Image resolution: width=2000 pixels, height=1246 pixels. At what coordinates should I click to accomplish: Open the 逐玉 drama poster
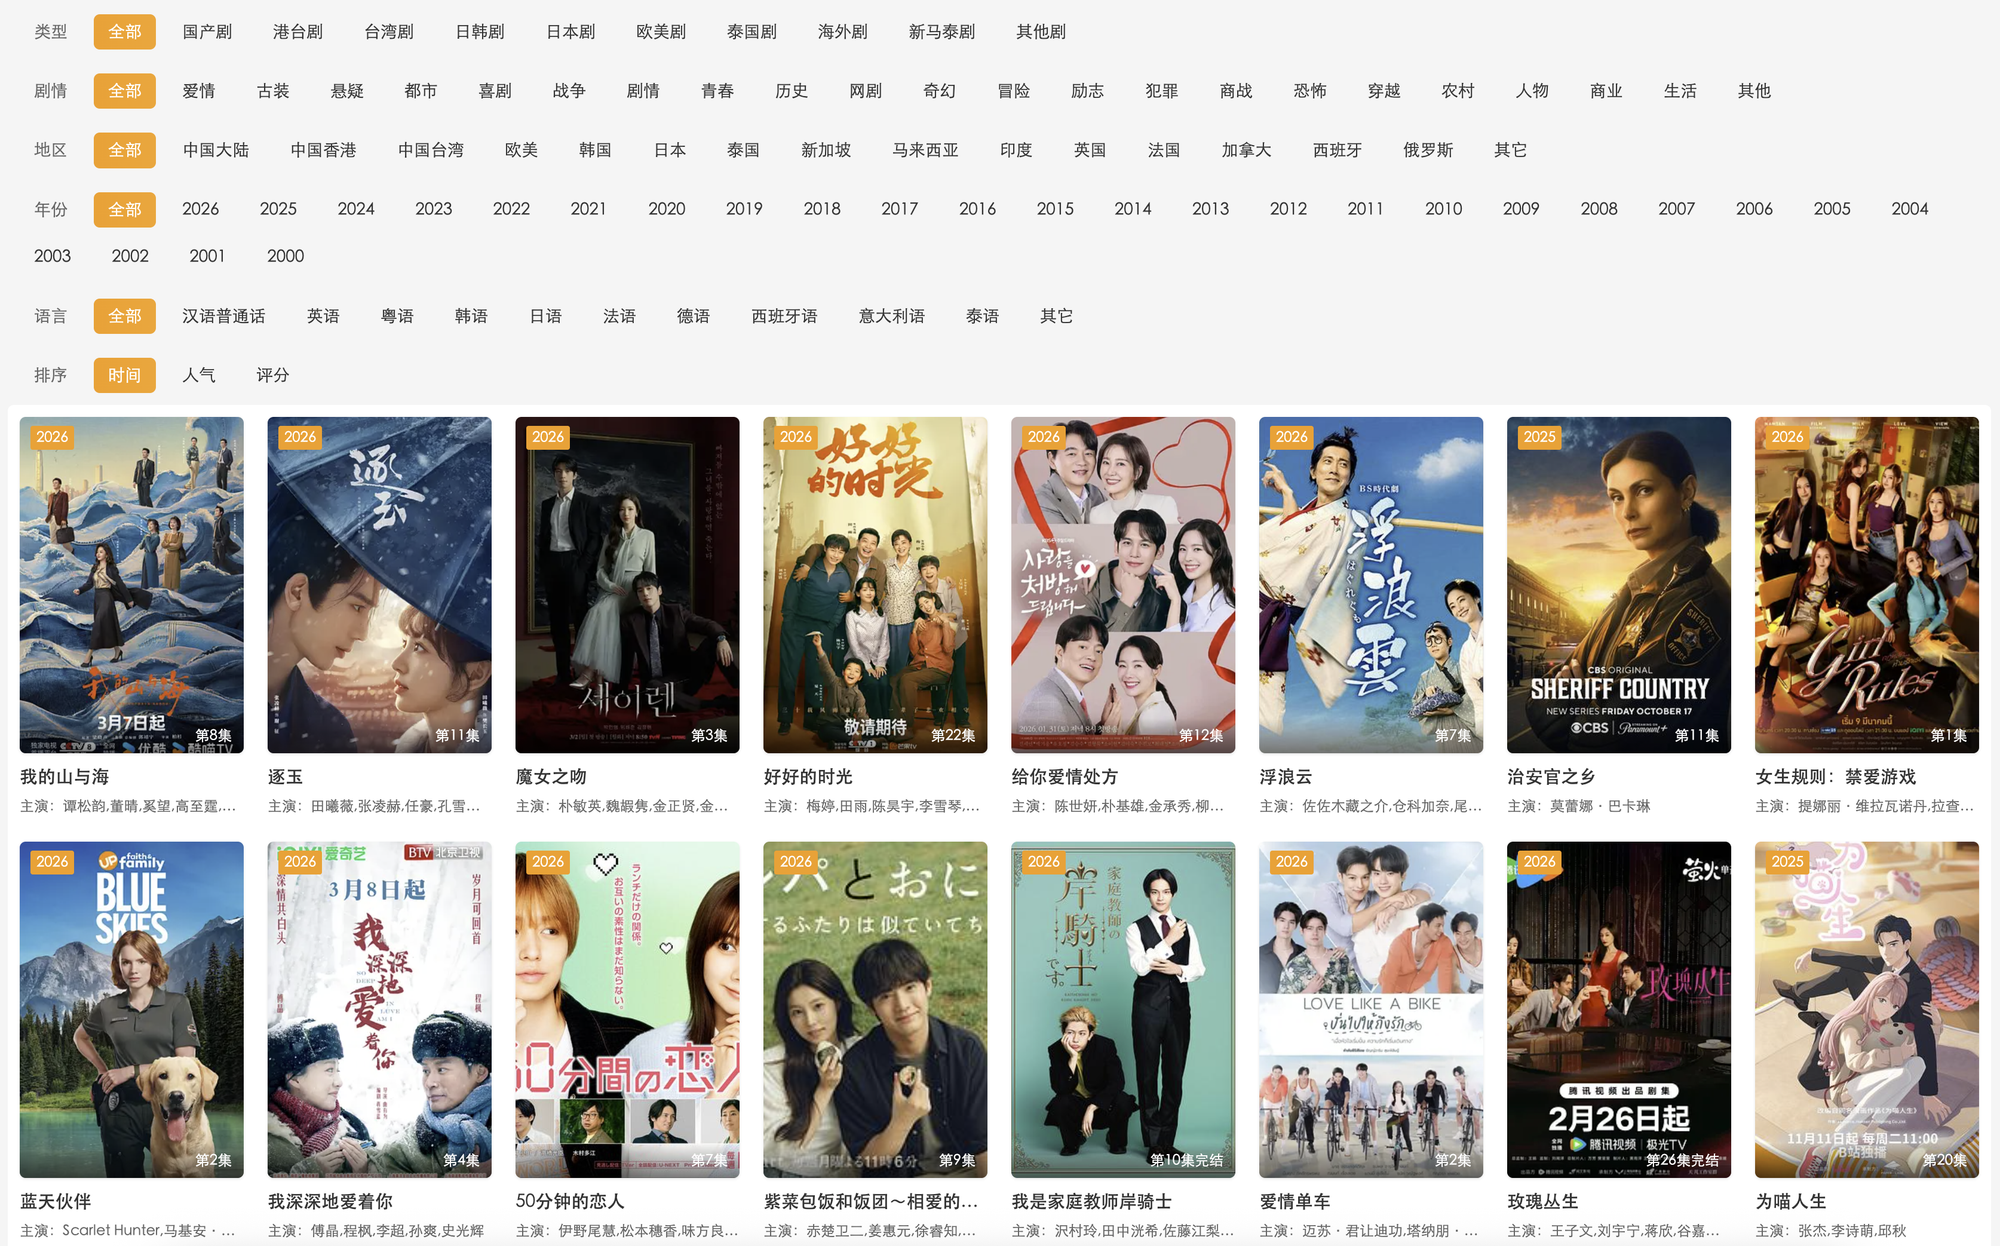pos(379,584)
